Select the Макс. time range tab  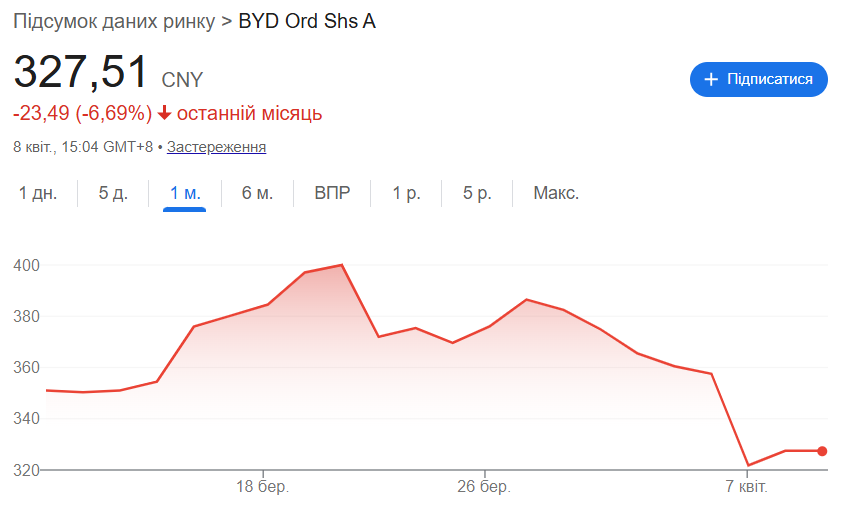pyautogui.click(x=556, y=193)
